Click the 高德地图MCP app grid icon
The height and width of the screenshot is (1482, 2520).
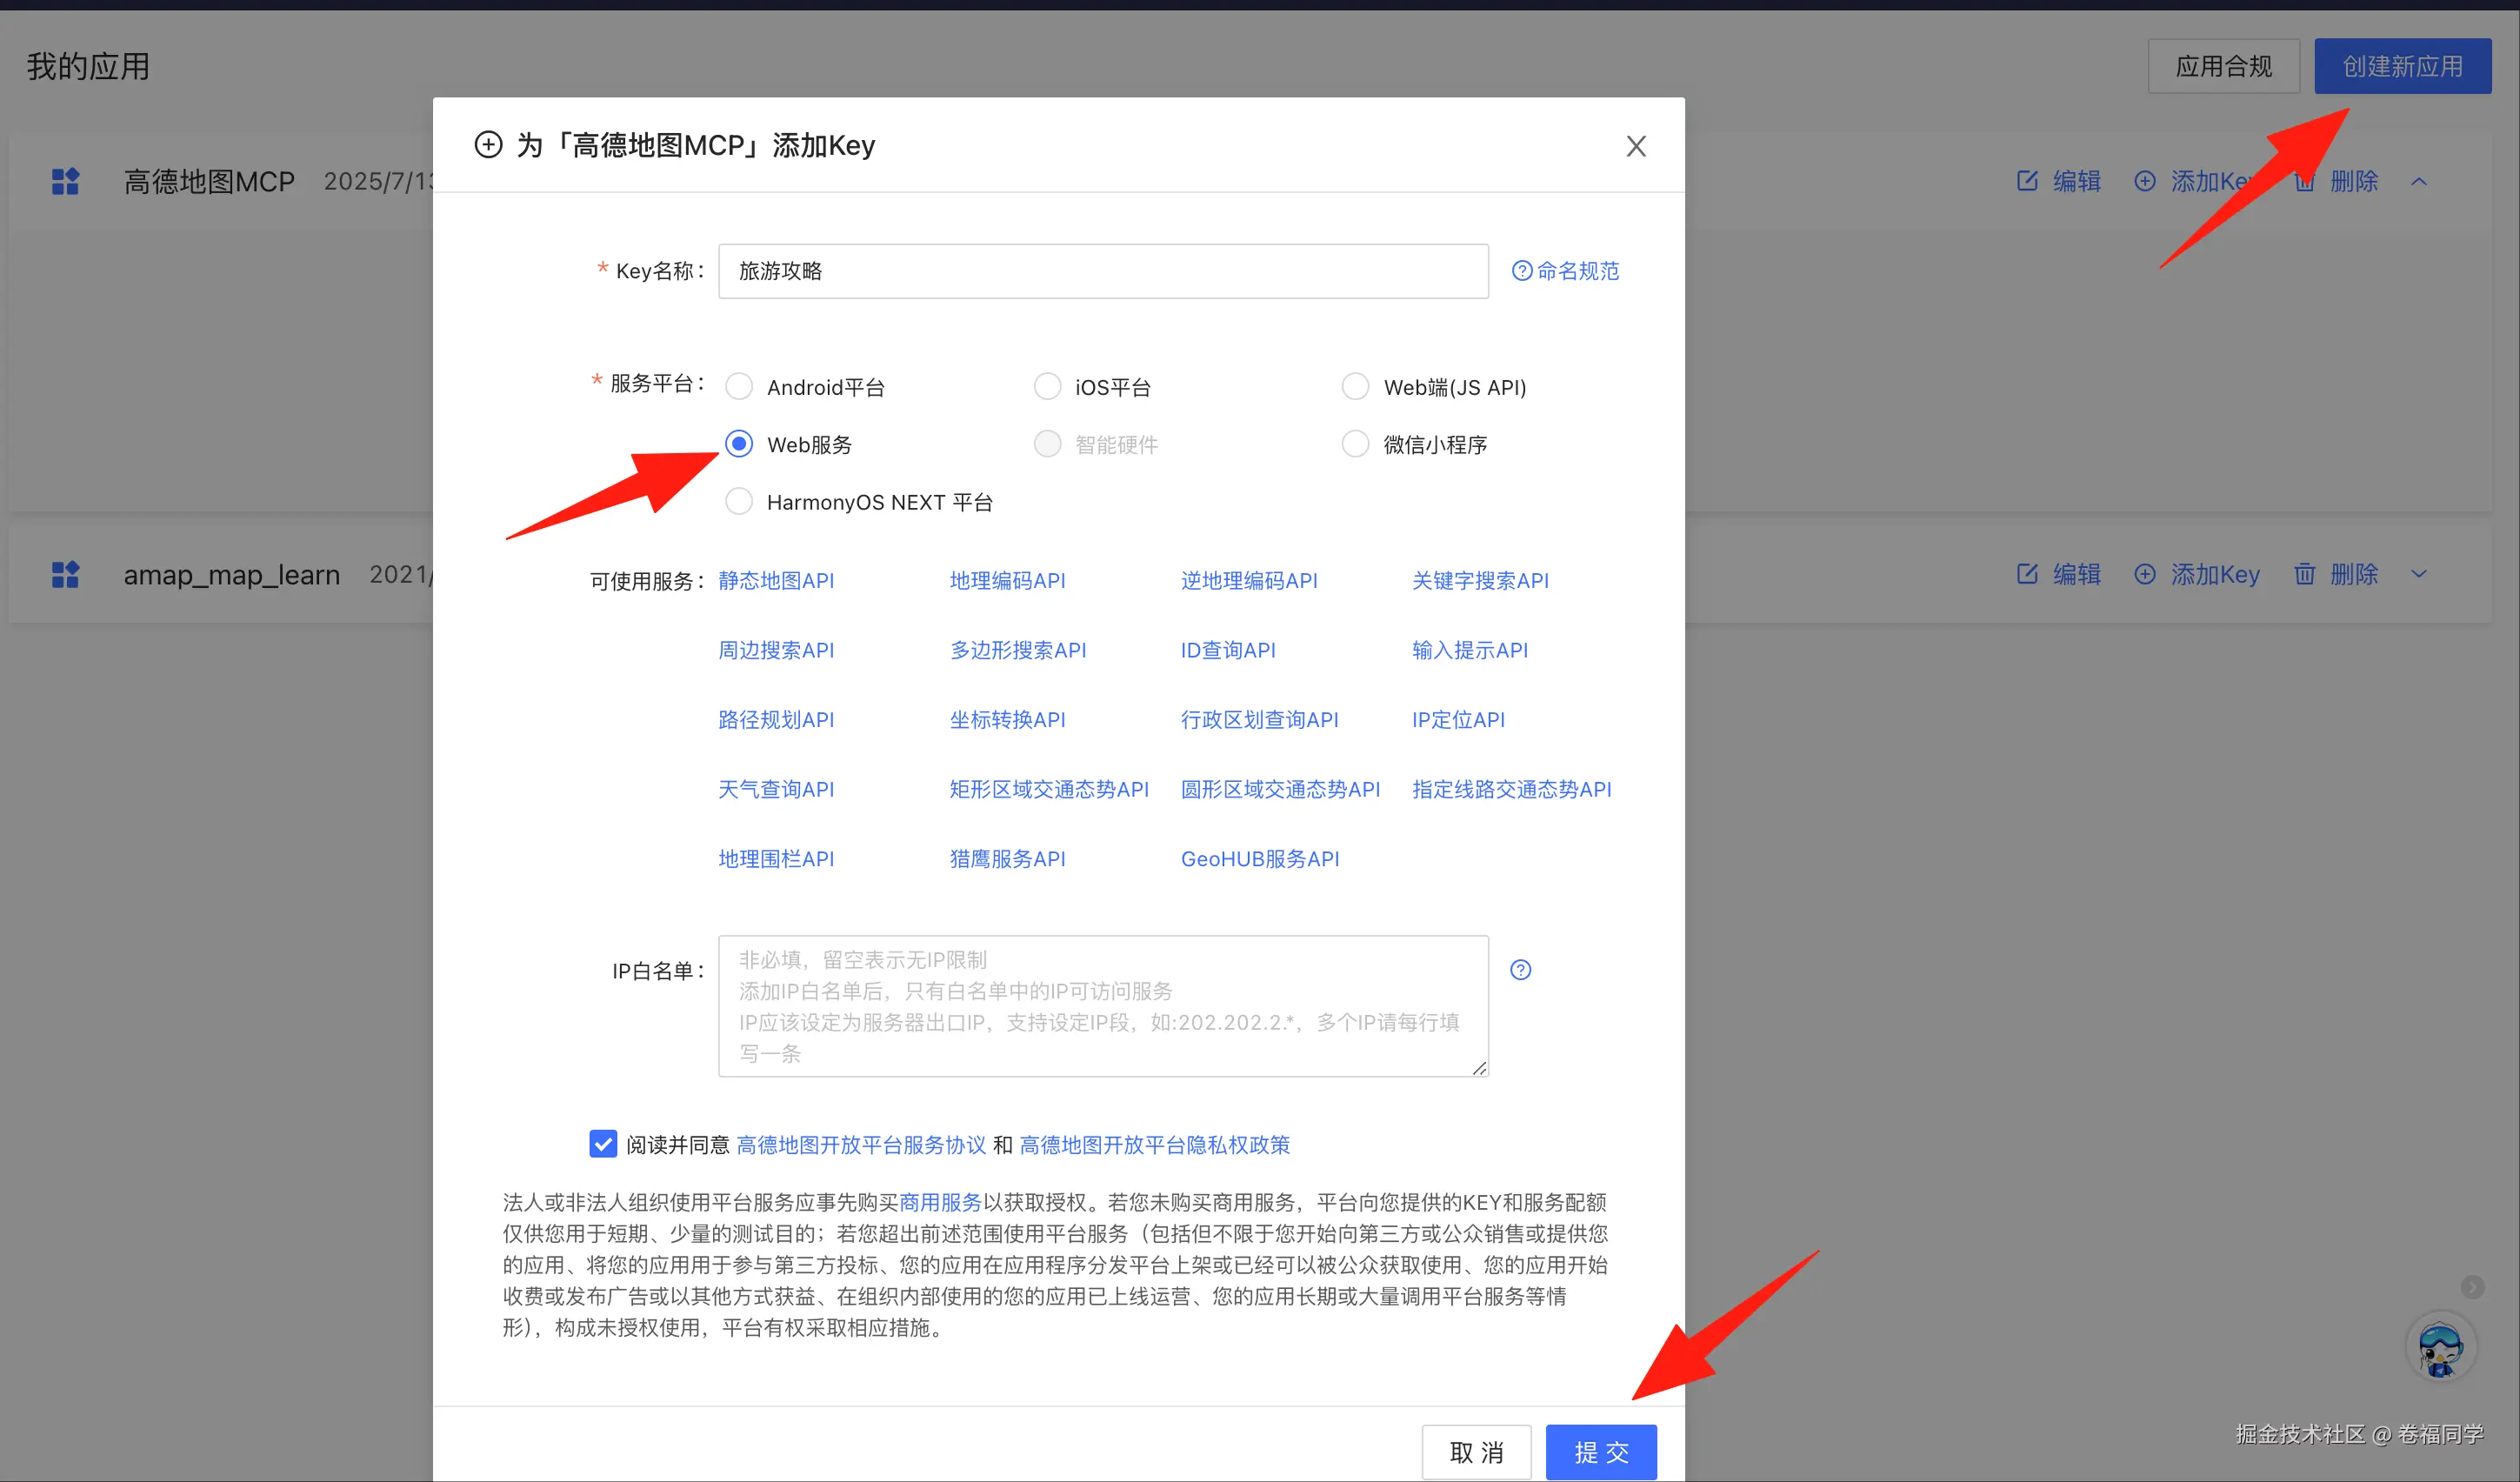(x=65, y=181)
